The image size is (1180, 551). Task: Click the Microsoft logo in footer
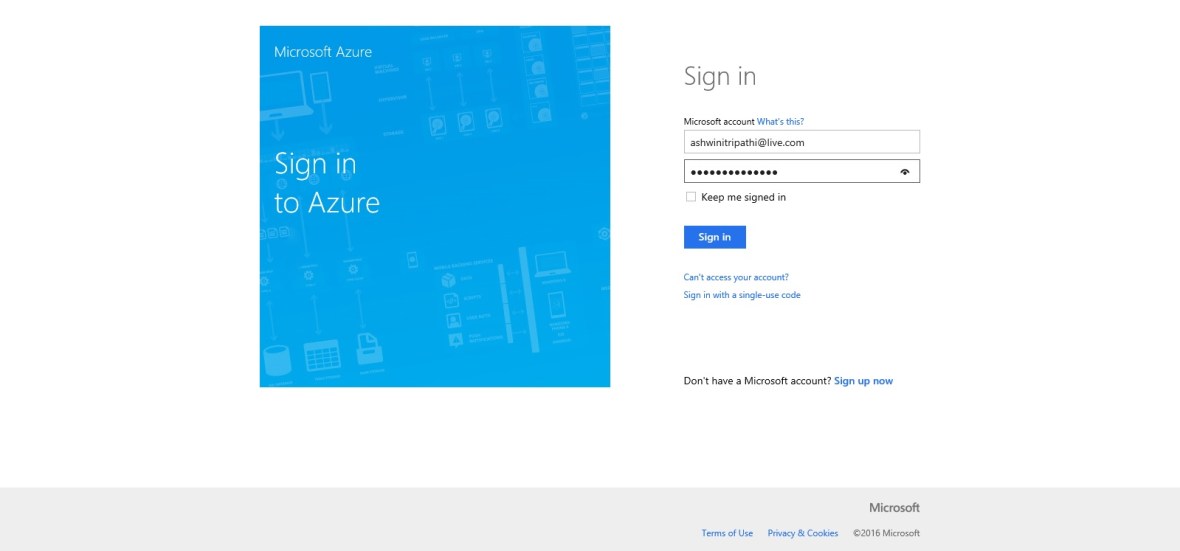[x=894, y=507]
